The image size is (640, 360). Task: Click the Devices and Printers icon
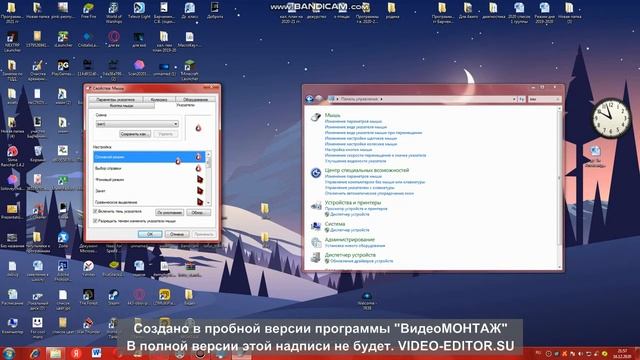[x=316, y=206]
